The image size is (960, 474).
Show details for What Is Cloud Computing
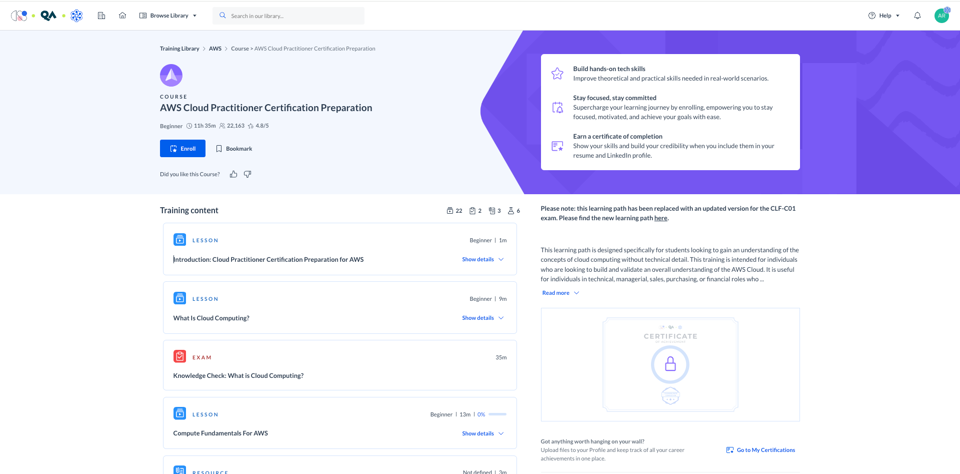coord(483,318)
